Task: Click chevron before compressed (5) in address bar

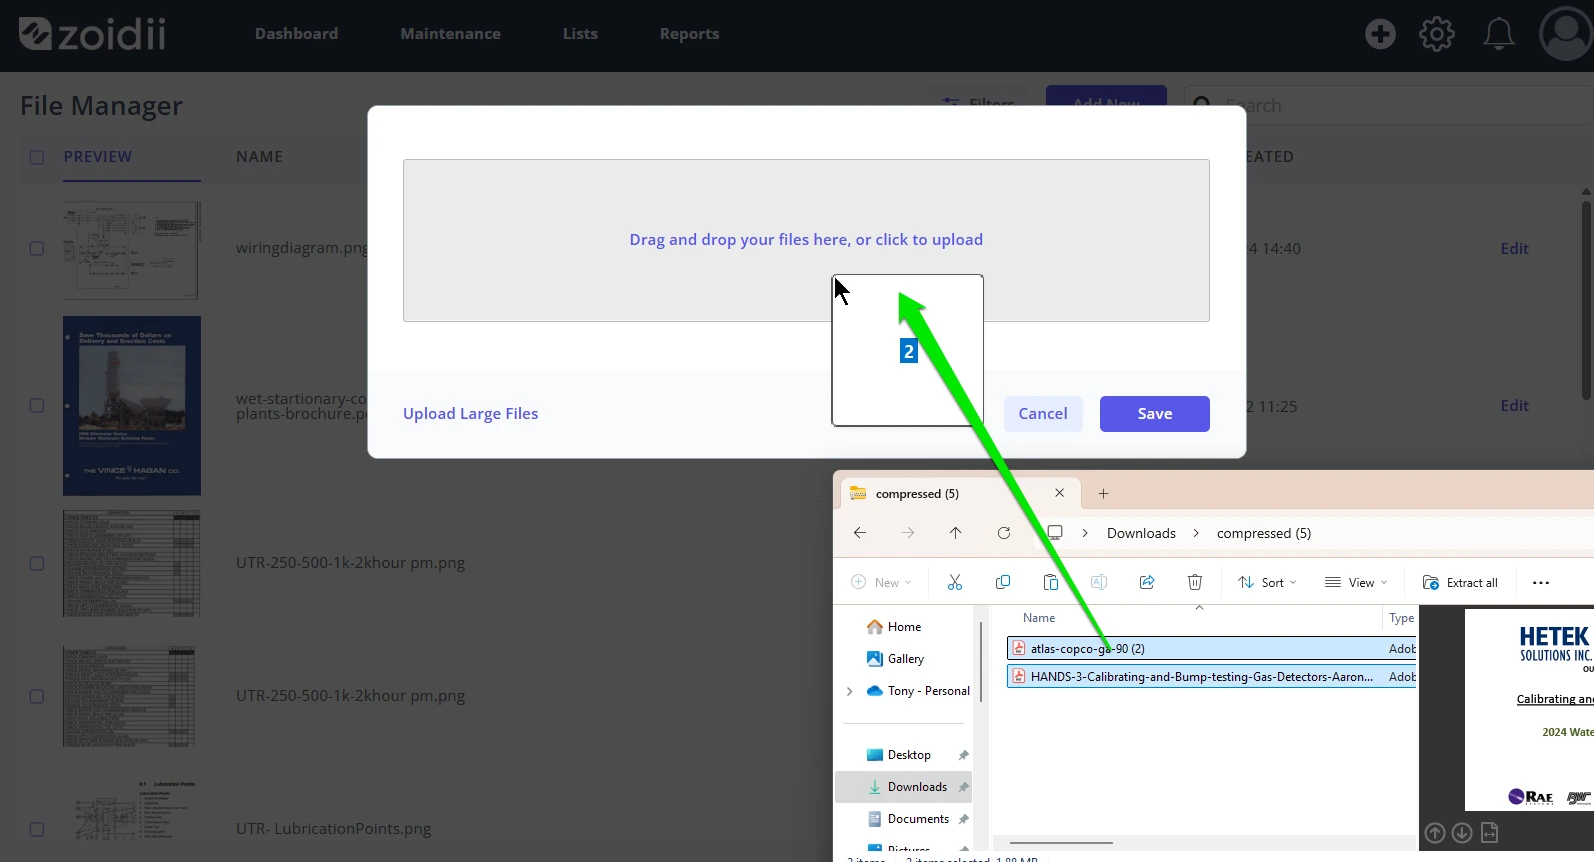Action: 1196,533
